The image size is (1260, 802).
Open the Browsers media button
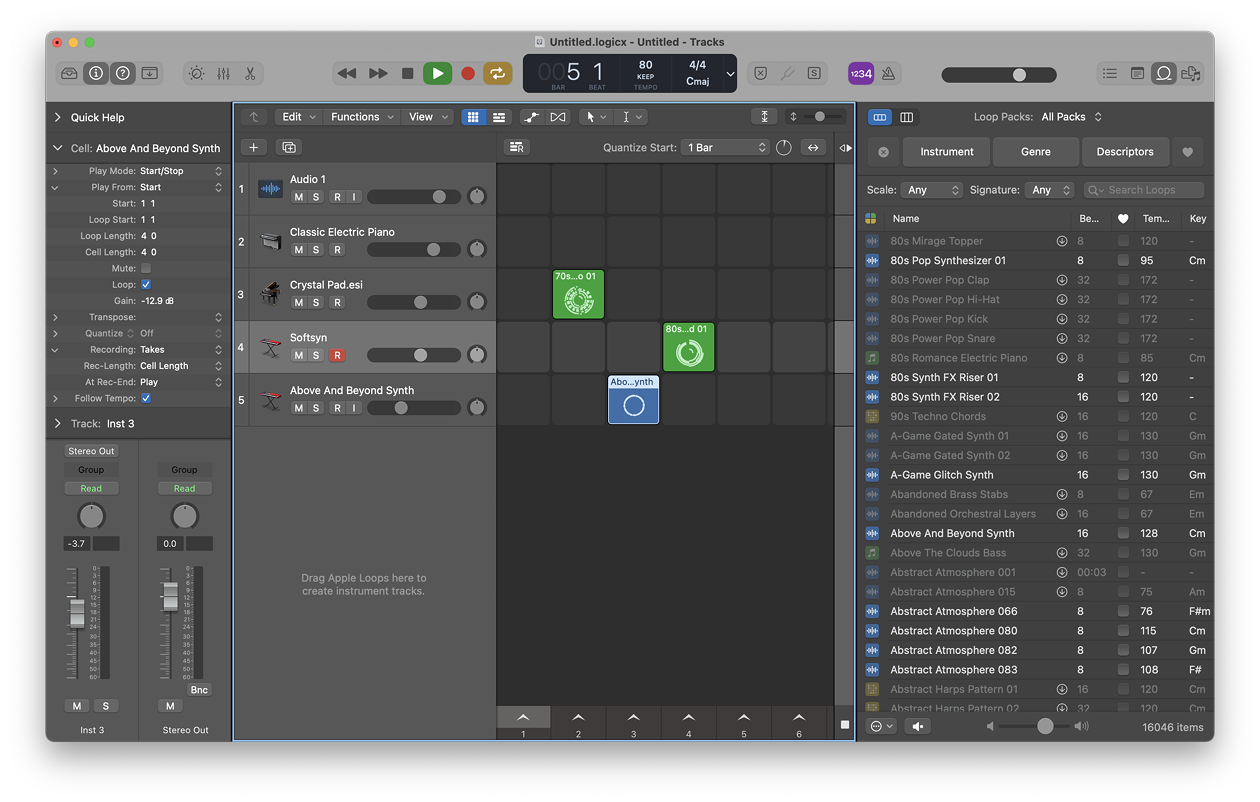pyautogui.click(x=1190, y=73)
